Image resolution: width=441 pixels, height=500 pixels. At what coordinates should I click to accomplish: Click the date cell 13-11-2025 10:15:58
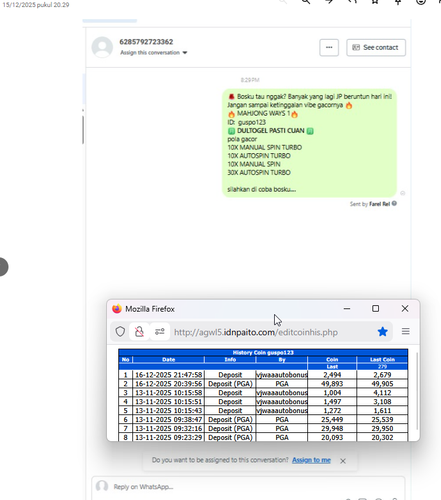169,393
